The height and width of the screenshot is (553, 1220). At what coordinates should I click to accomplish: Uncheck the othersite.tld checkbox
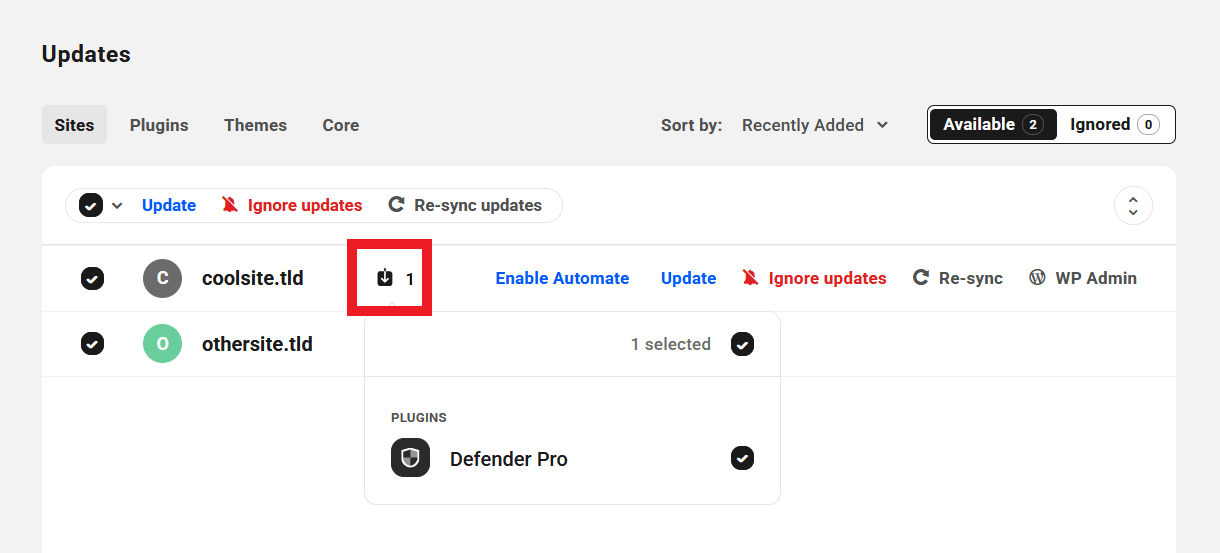[92, 344]
